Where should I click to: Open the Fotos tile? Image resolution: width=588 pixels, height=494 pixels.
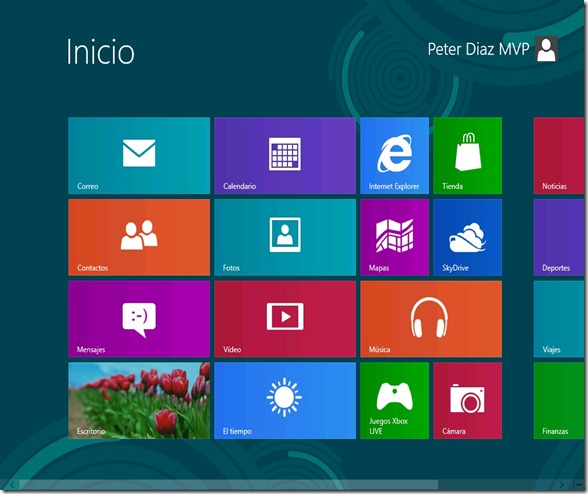285,237
